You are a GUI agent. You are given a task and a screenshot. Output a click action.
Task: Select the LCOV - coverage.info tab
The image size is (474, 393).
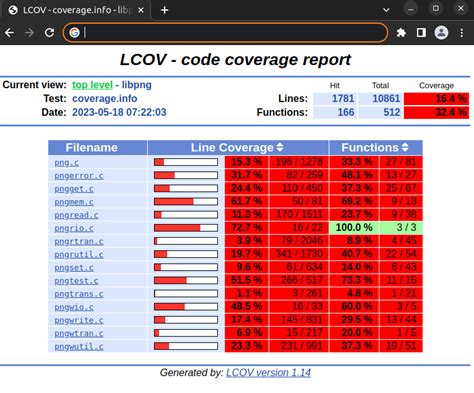click(76, 10)
